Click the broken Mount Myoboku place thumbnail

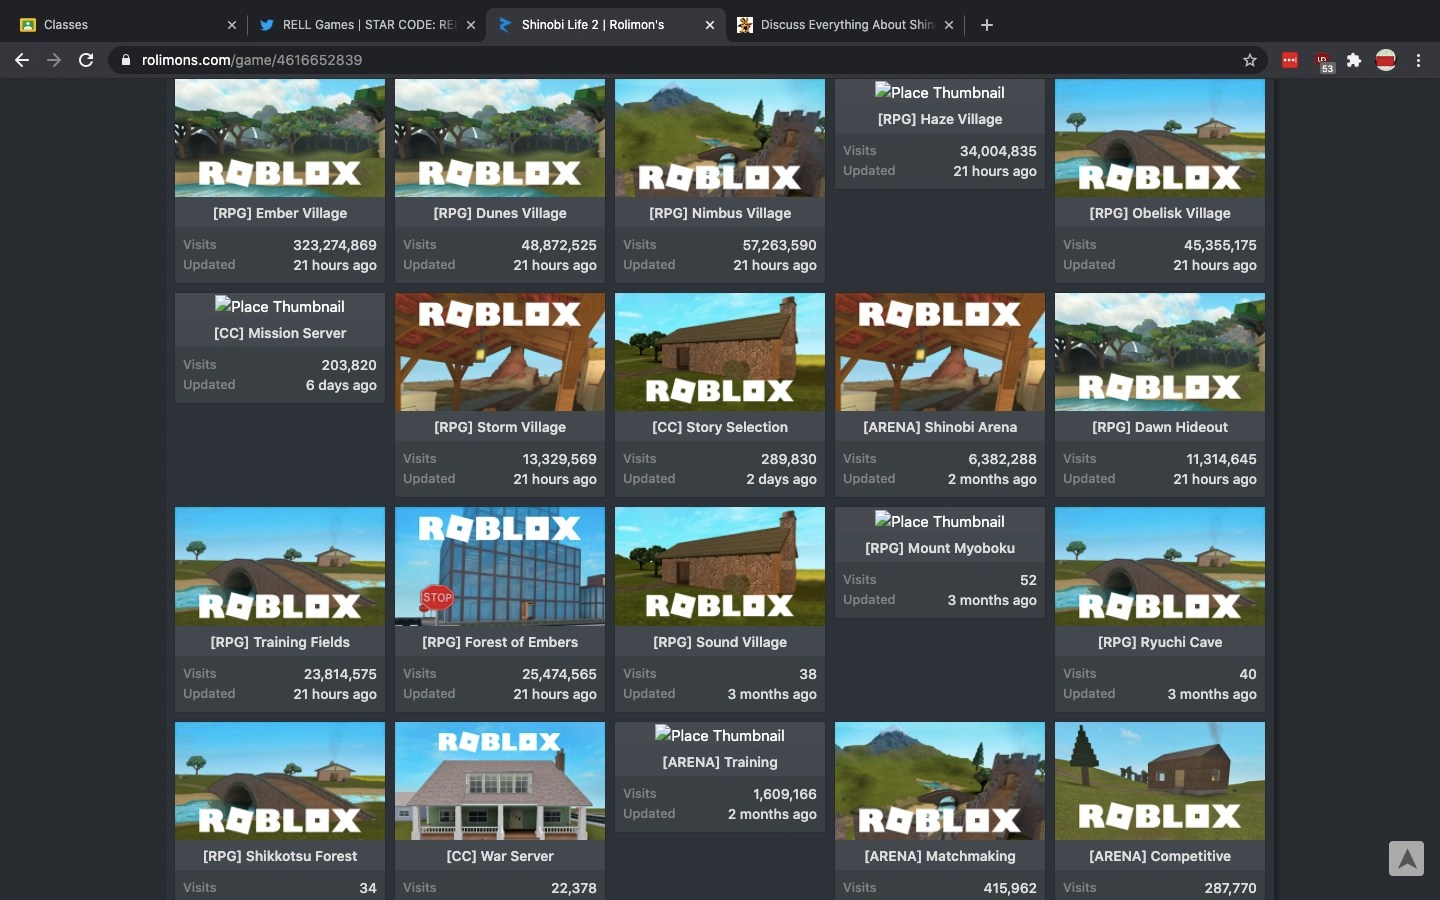(940, 521)
